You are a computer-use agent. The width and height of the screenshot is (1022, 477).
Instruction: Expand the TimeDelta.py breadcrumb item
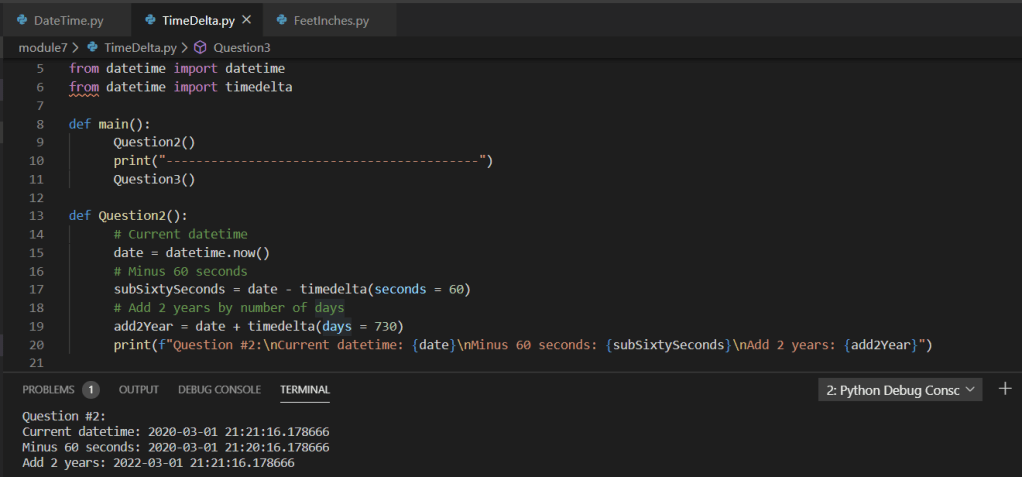coord(140,47)
